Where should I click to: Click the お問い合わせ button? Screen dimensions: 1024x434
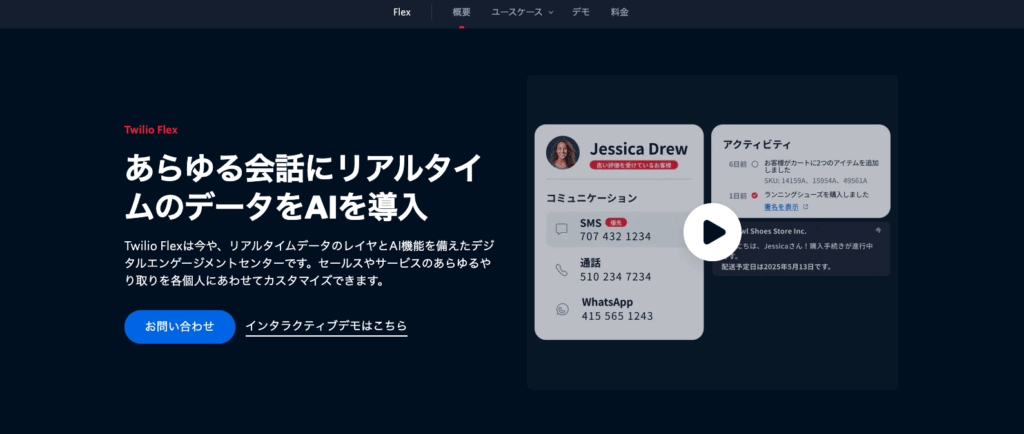tap(179, 326)
